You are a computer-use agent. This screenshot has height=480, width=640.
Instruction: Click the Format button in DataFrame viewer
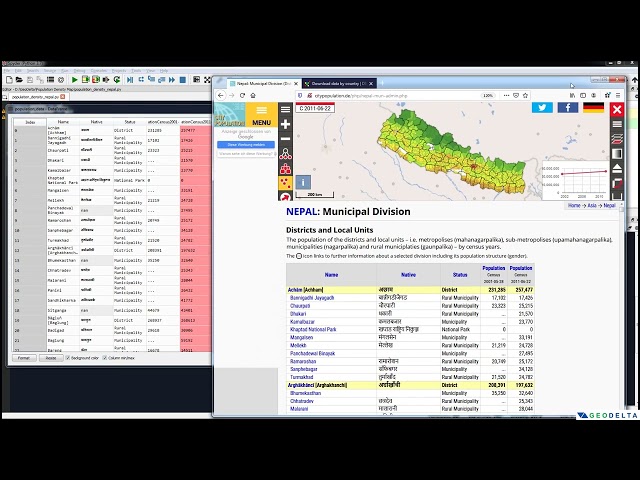(x=24, y=358)
